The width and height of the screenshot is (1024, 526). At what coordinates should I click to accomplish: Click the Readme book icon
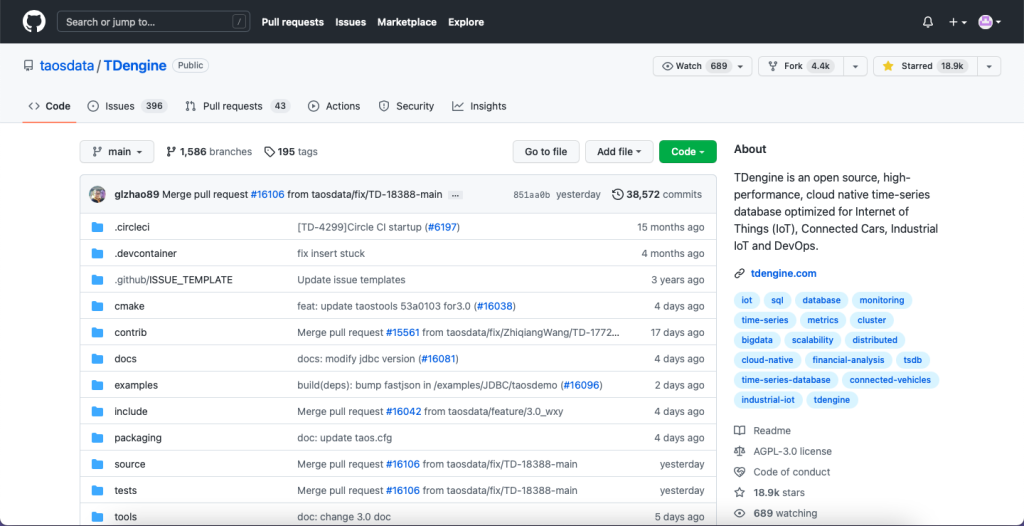point(740,431)
